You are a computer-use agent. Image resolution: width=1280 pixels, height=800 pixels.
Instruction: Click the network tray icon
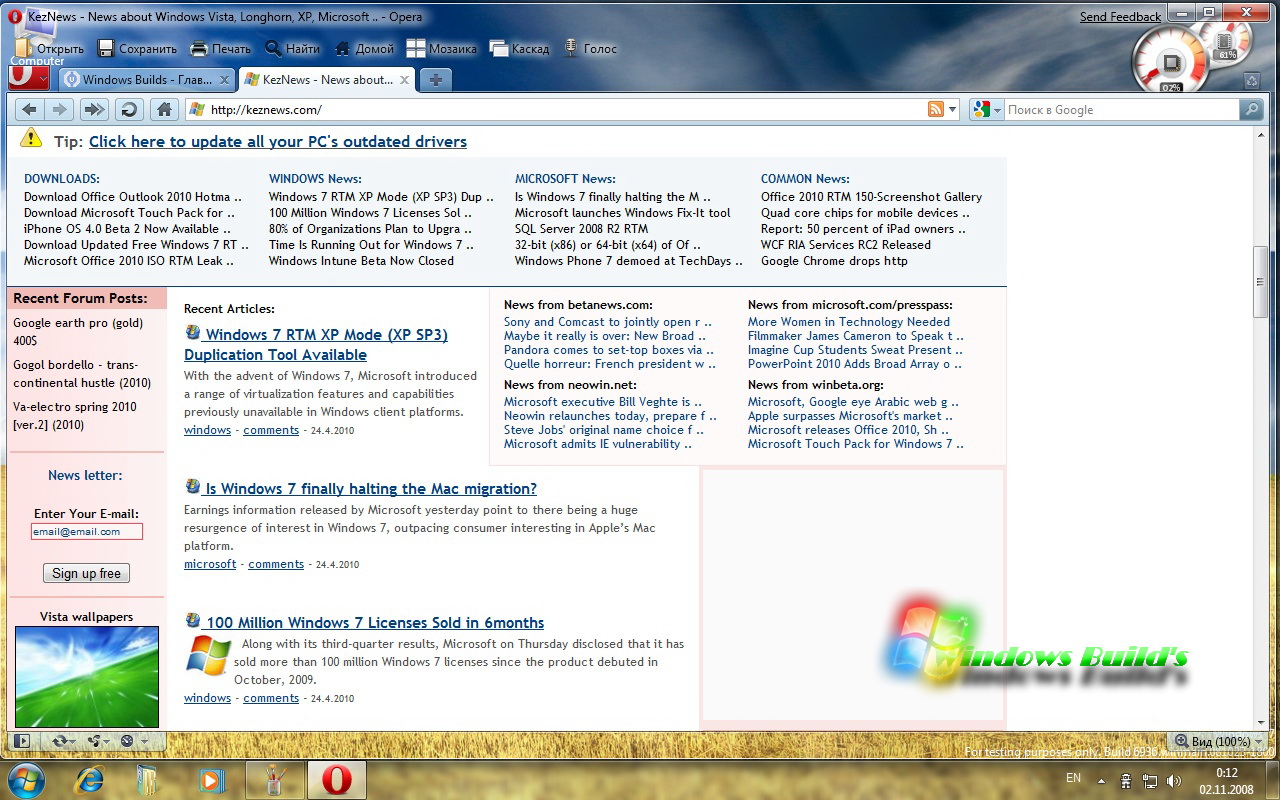[1151, 781]
